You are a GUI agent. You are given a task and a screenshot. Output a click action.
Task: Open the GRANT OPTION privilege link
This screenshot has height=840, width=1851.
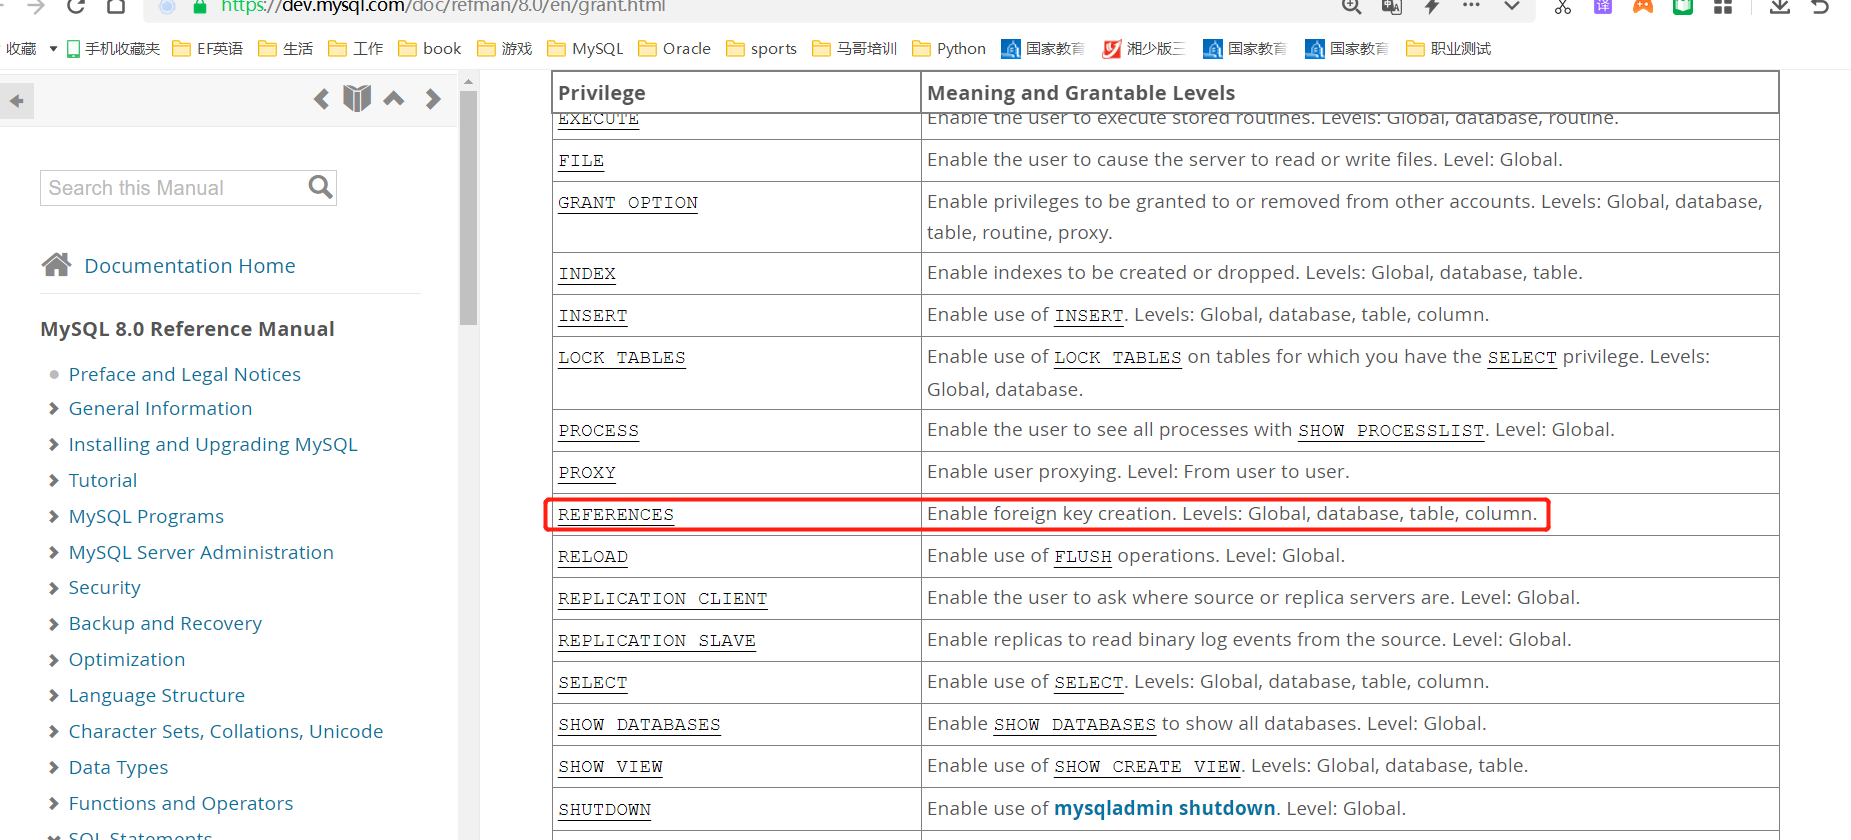pyautogui.click(x=628, y=203)
